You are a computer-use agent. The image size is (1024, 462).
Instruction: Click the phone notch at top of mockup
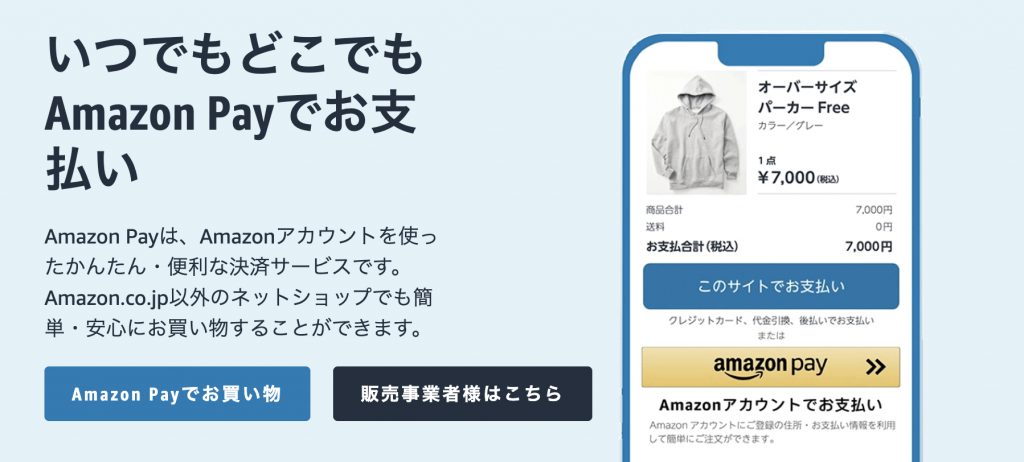(771, 53)
